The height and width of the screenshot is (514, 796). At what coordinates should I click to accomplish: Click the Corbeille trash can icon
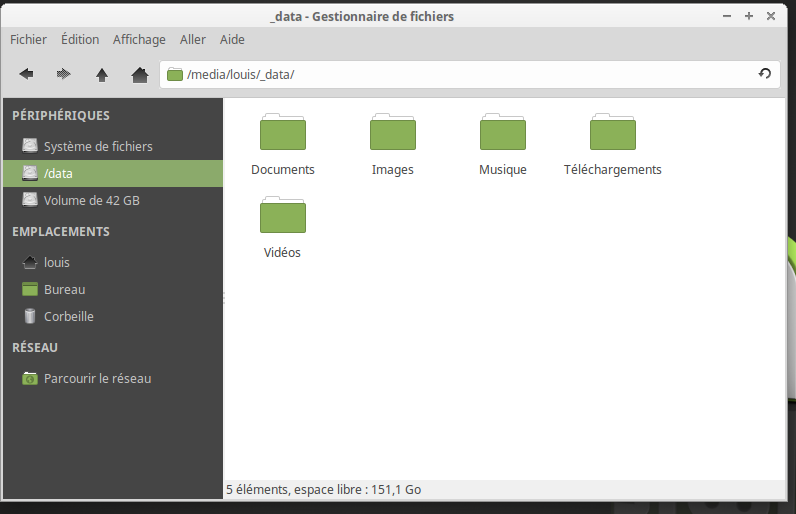click(30, 316)
